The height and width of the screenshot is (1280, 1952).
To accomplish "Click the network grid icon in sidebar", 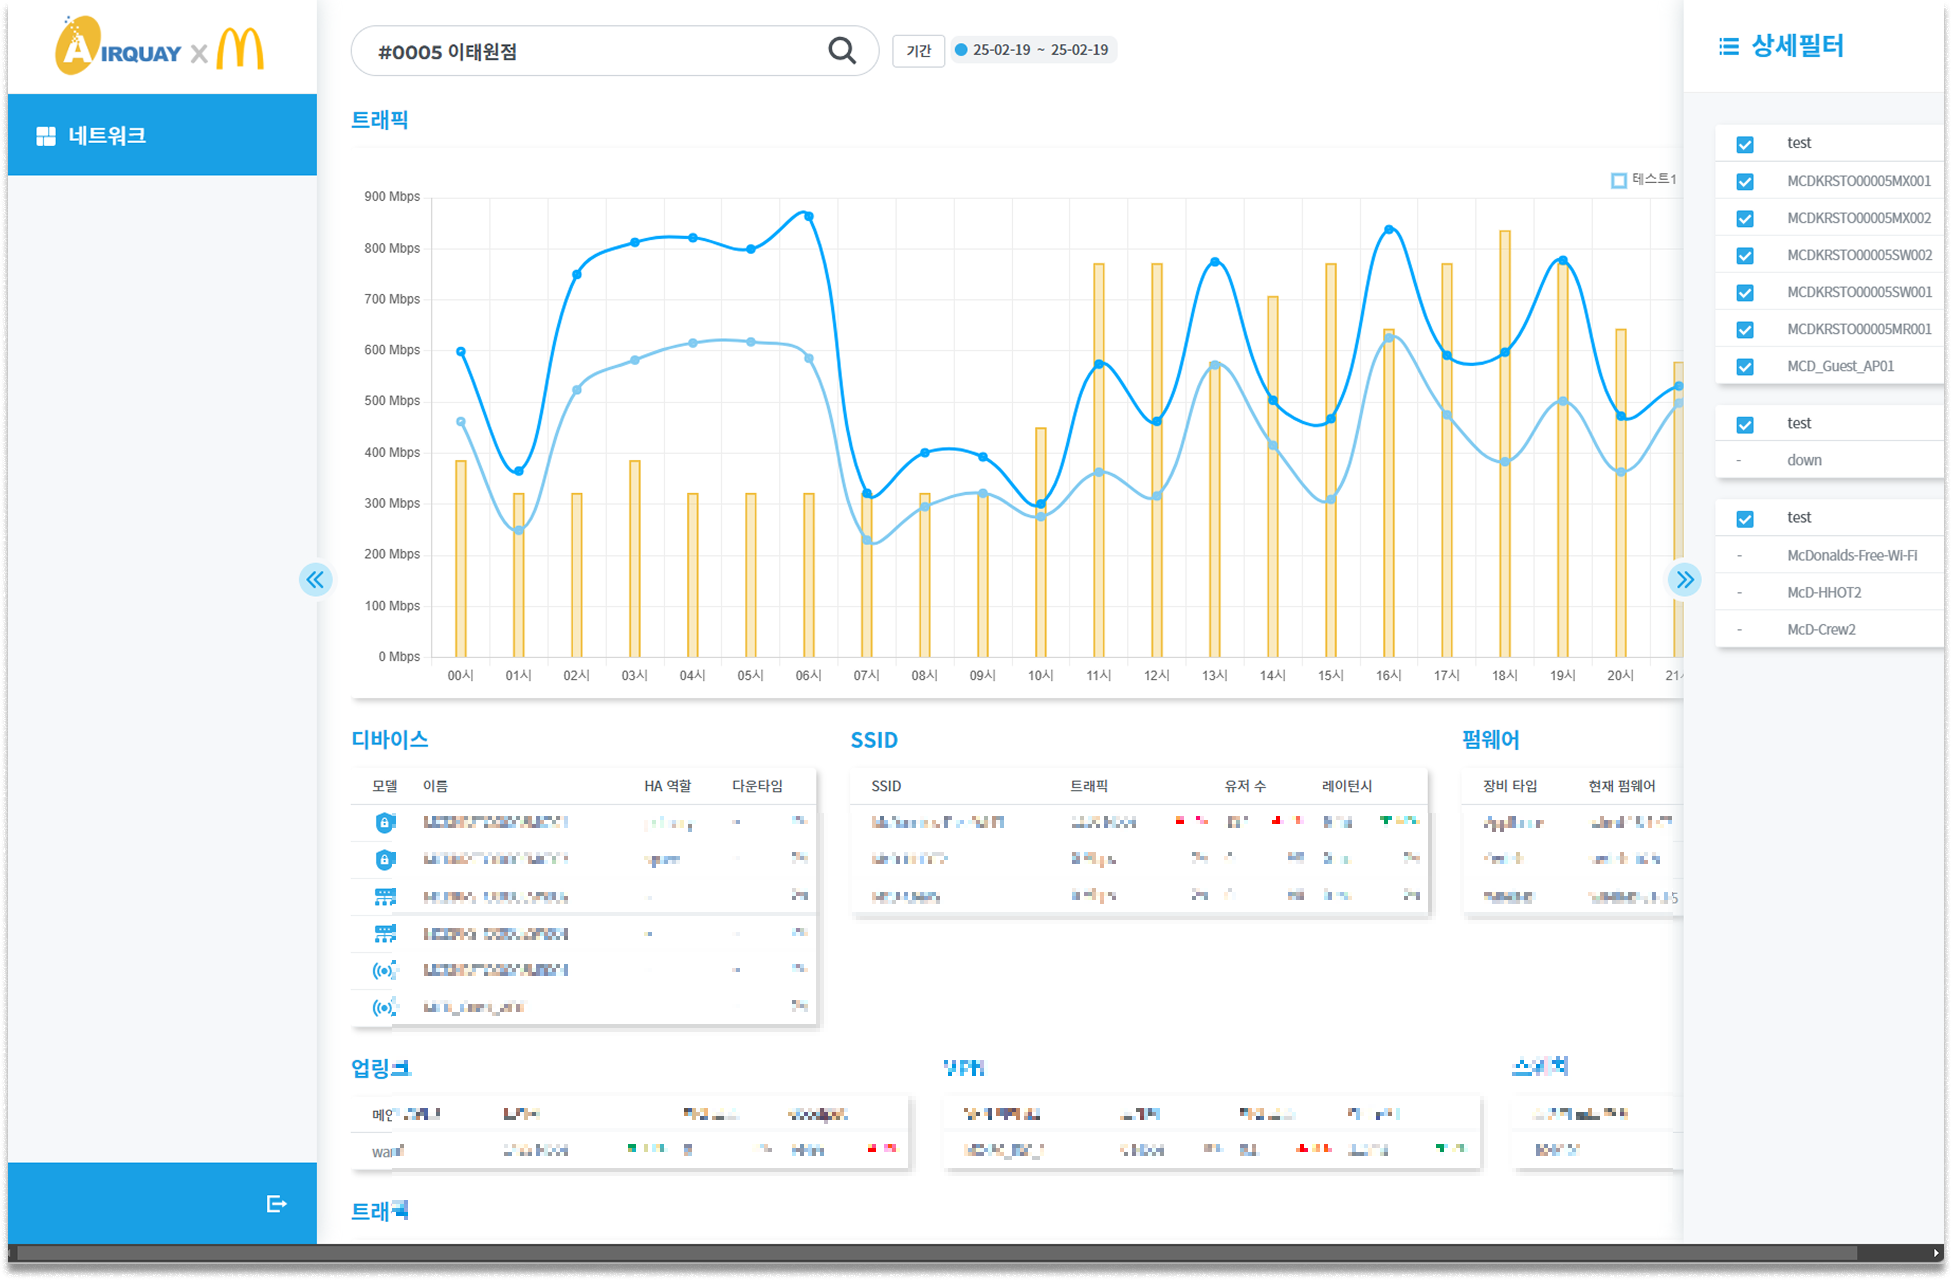I will [x=46, y=136].
